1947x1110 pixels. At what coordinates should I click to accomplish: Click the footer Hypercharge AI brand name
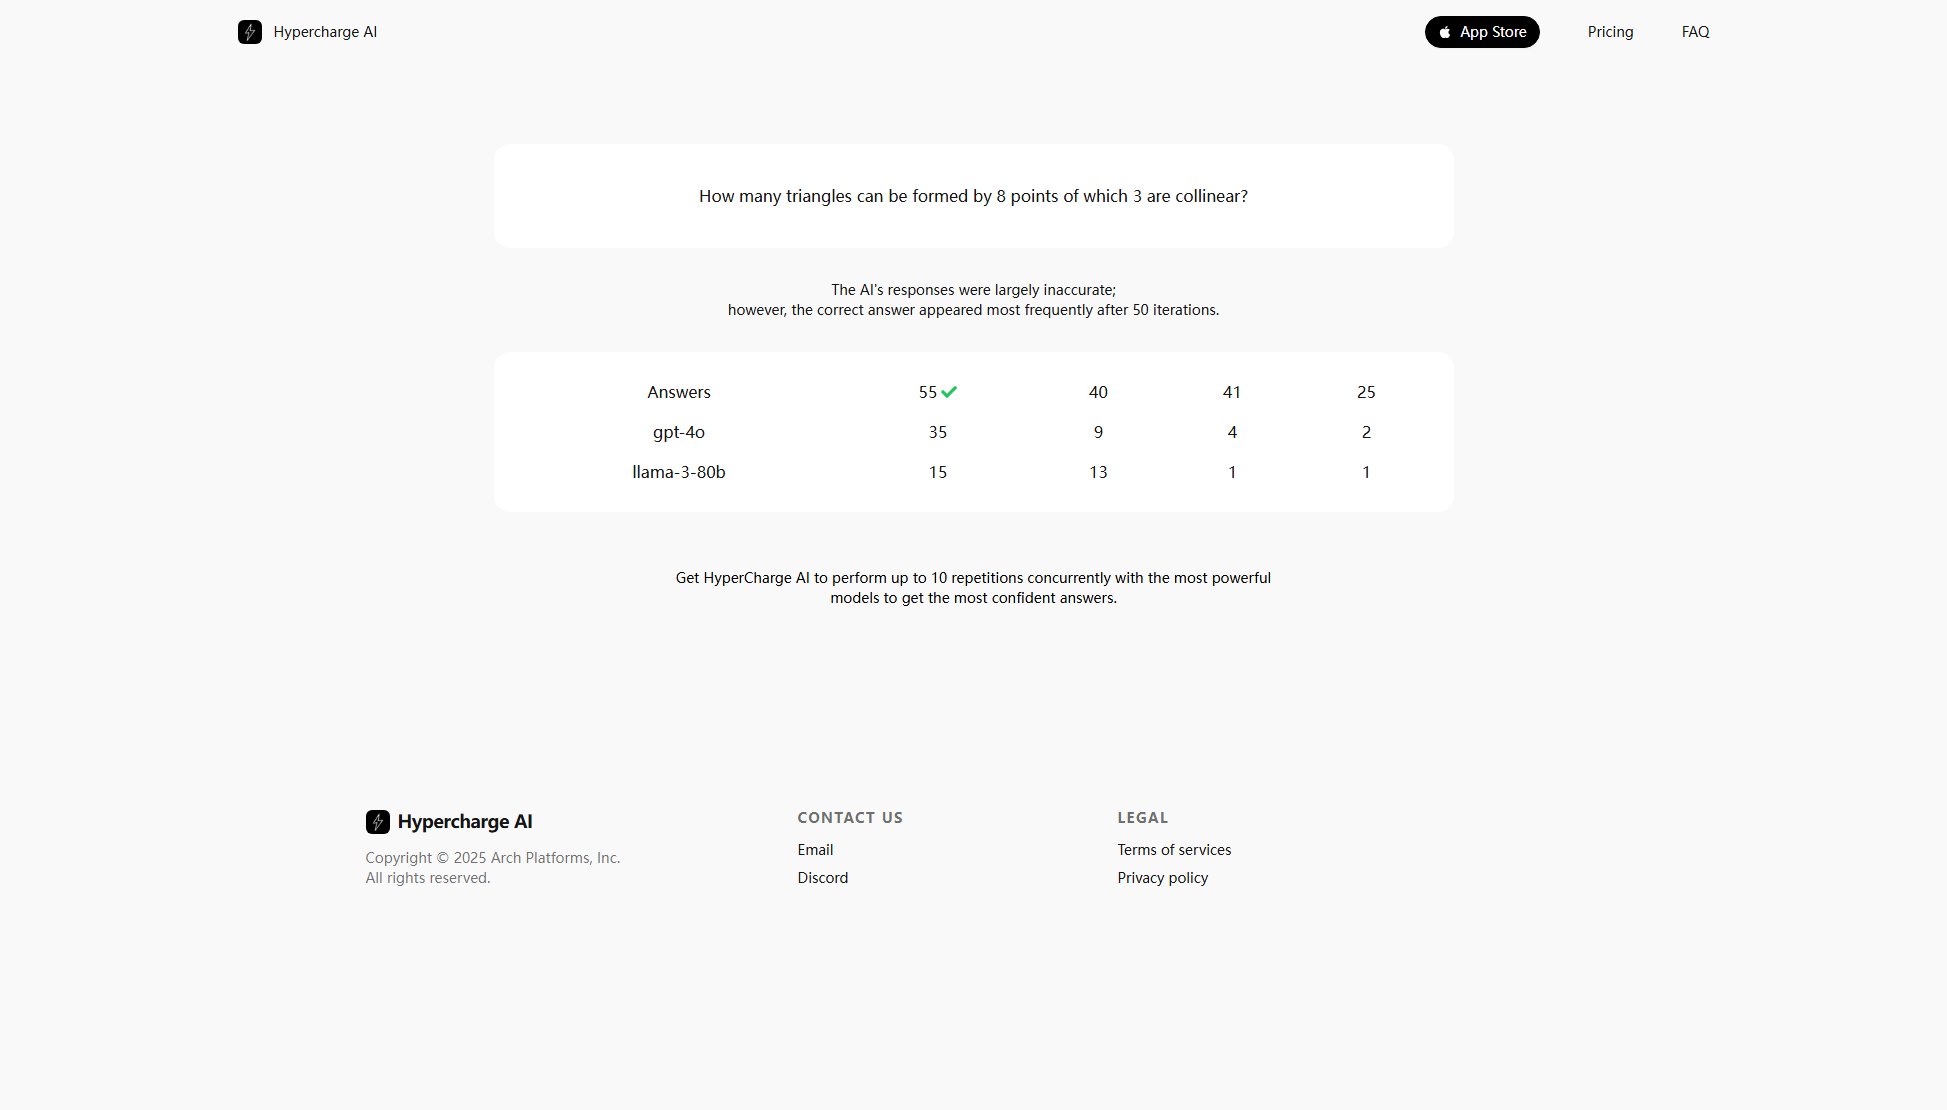[x=465, y=822]
